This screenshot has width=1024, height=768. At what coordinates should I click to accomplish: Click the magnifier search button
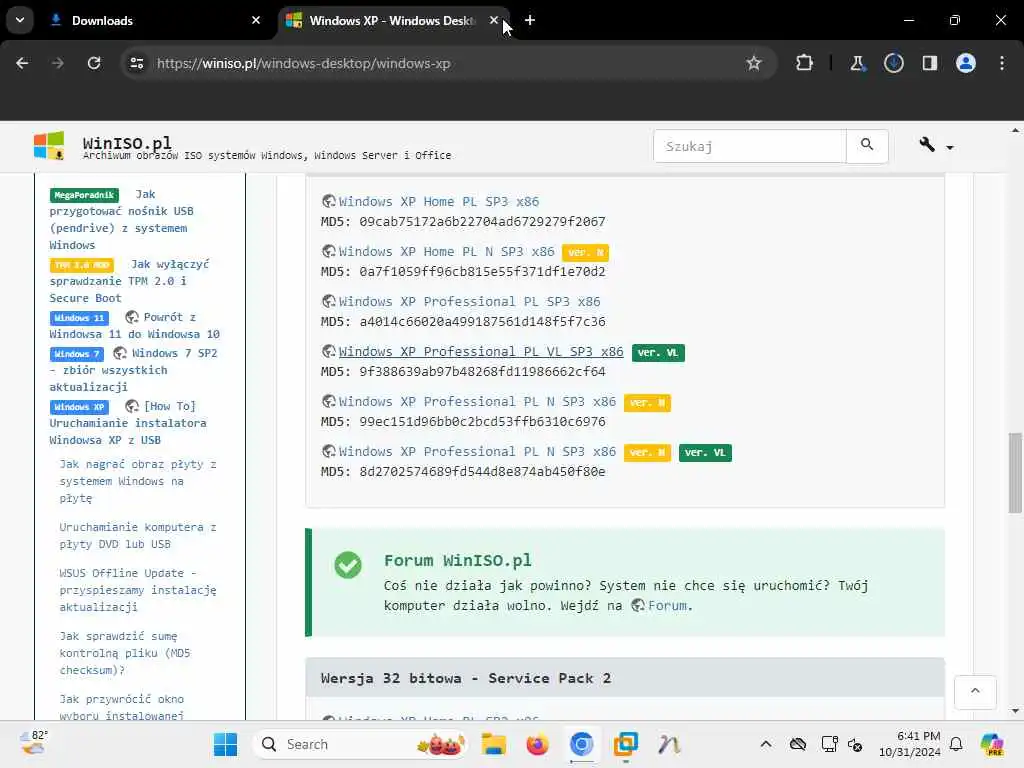867,146
